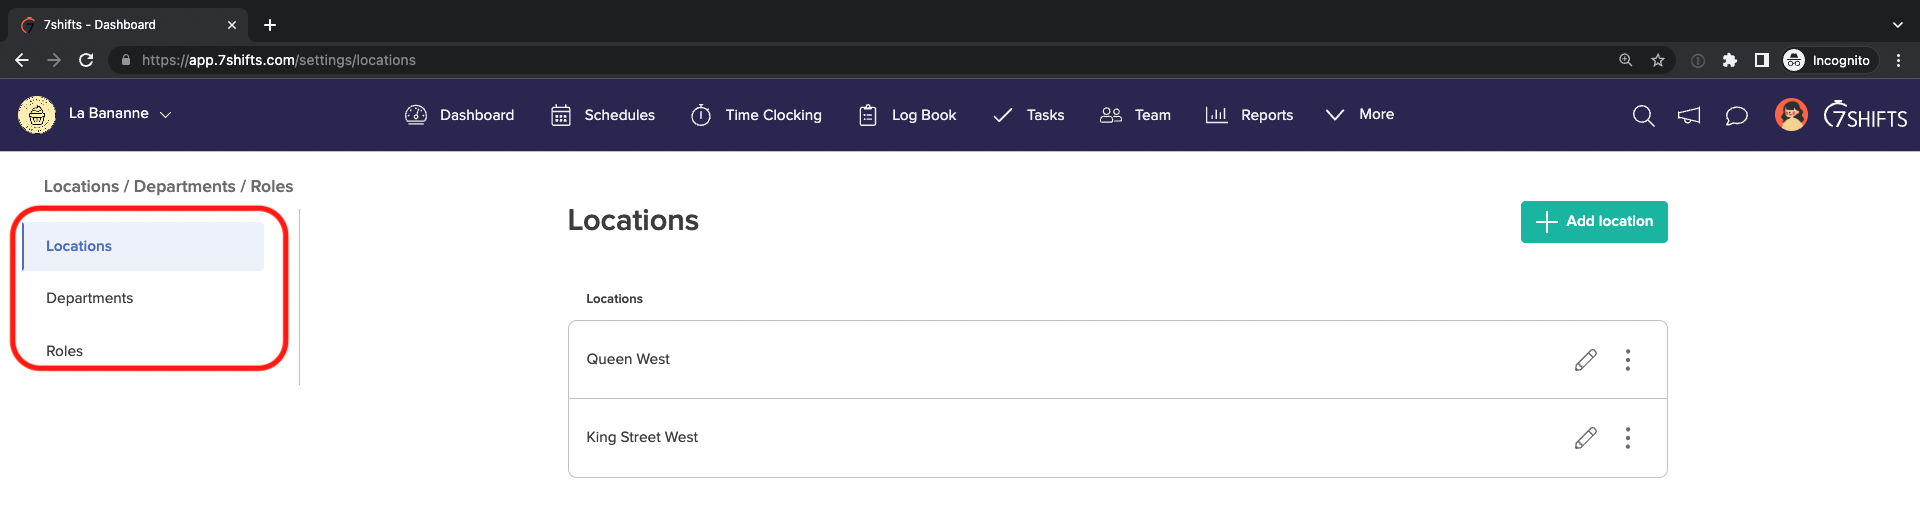The height and width of the screenshot is (513, 1920).
Task: Open King Street West three-dot options menu
Action: point(1628,438)
